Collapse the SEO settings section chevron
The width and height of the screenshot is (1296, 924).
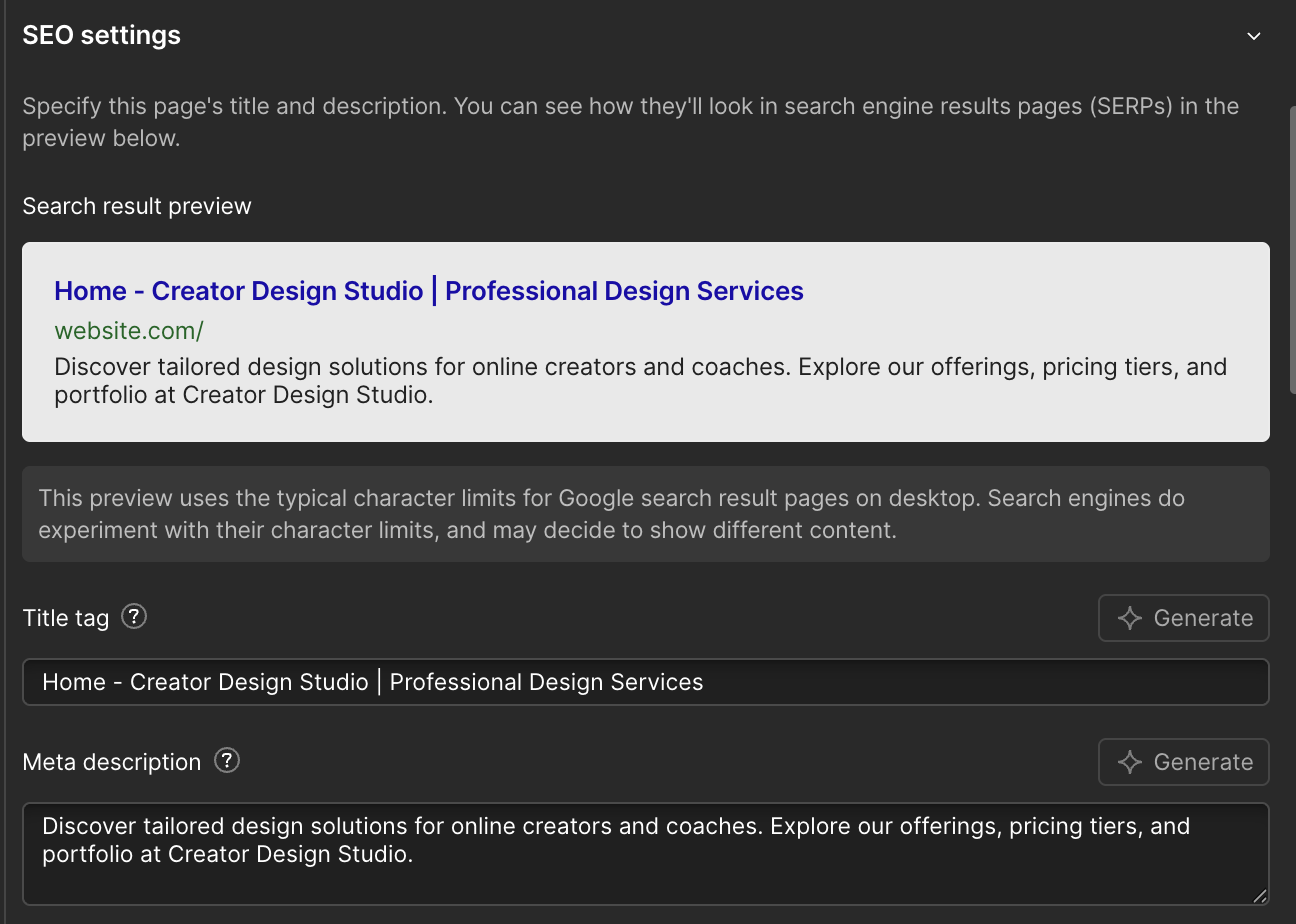point(1254,36)
